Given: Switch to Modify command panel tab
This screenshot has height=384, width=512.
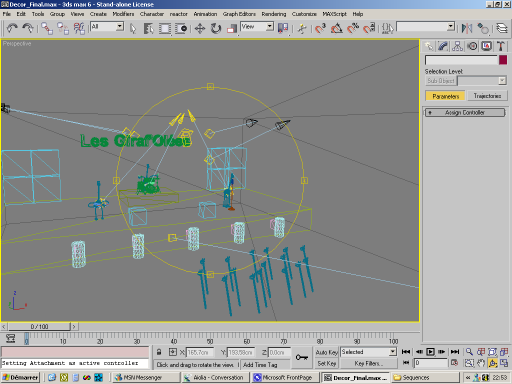Looking at the screenshot, I should coord(443,46).
